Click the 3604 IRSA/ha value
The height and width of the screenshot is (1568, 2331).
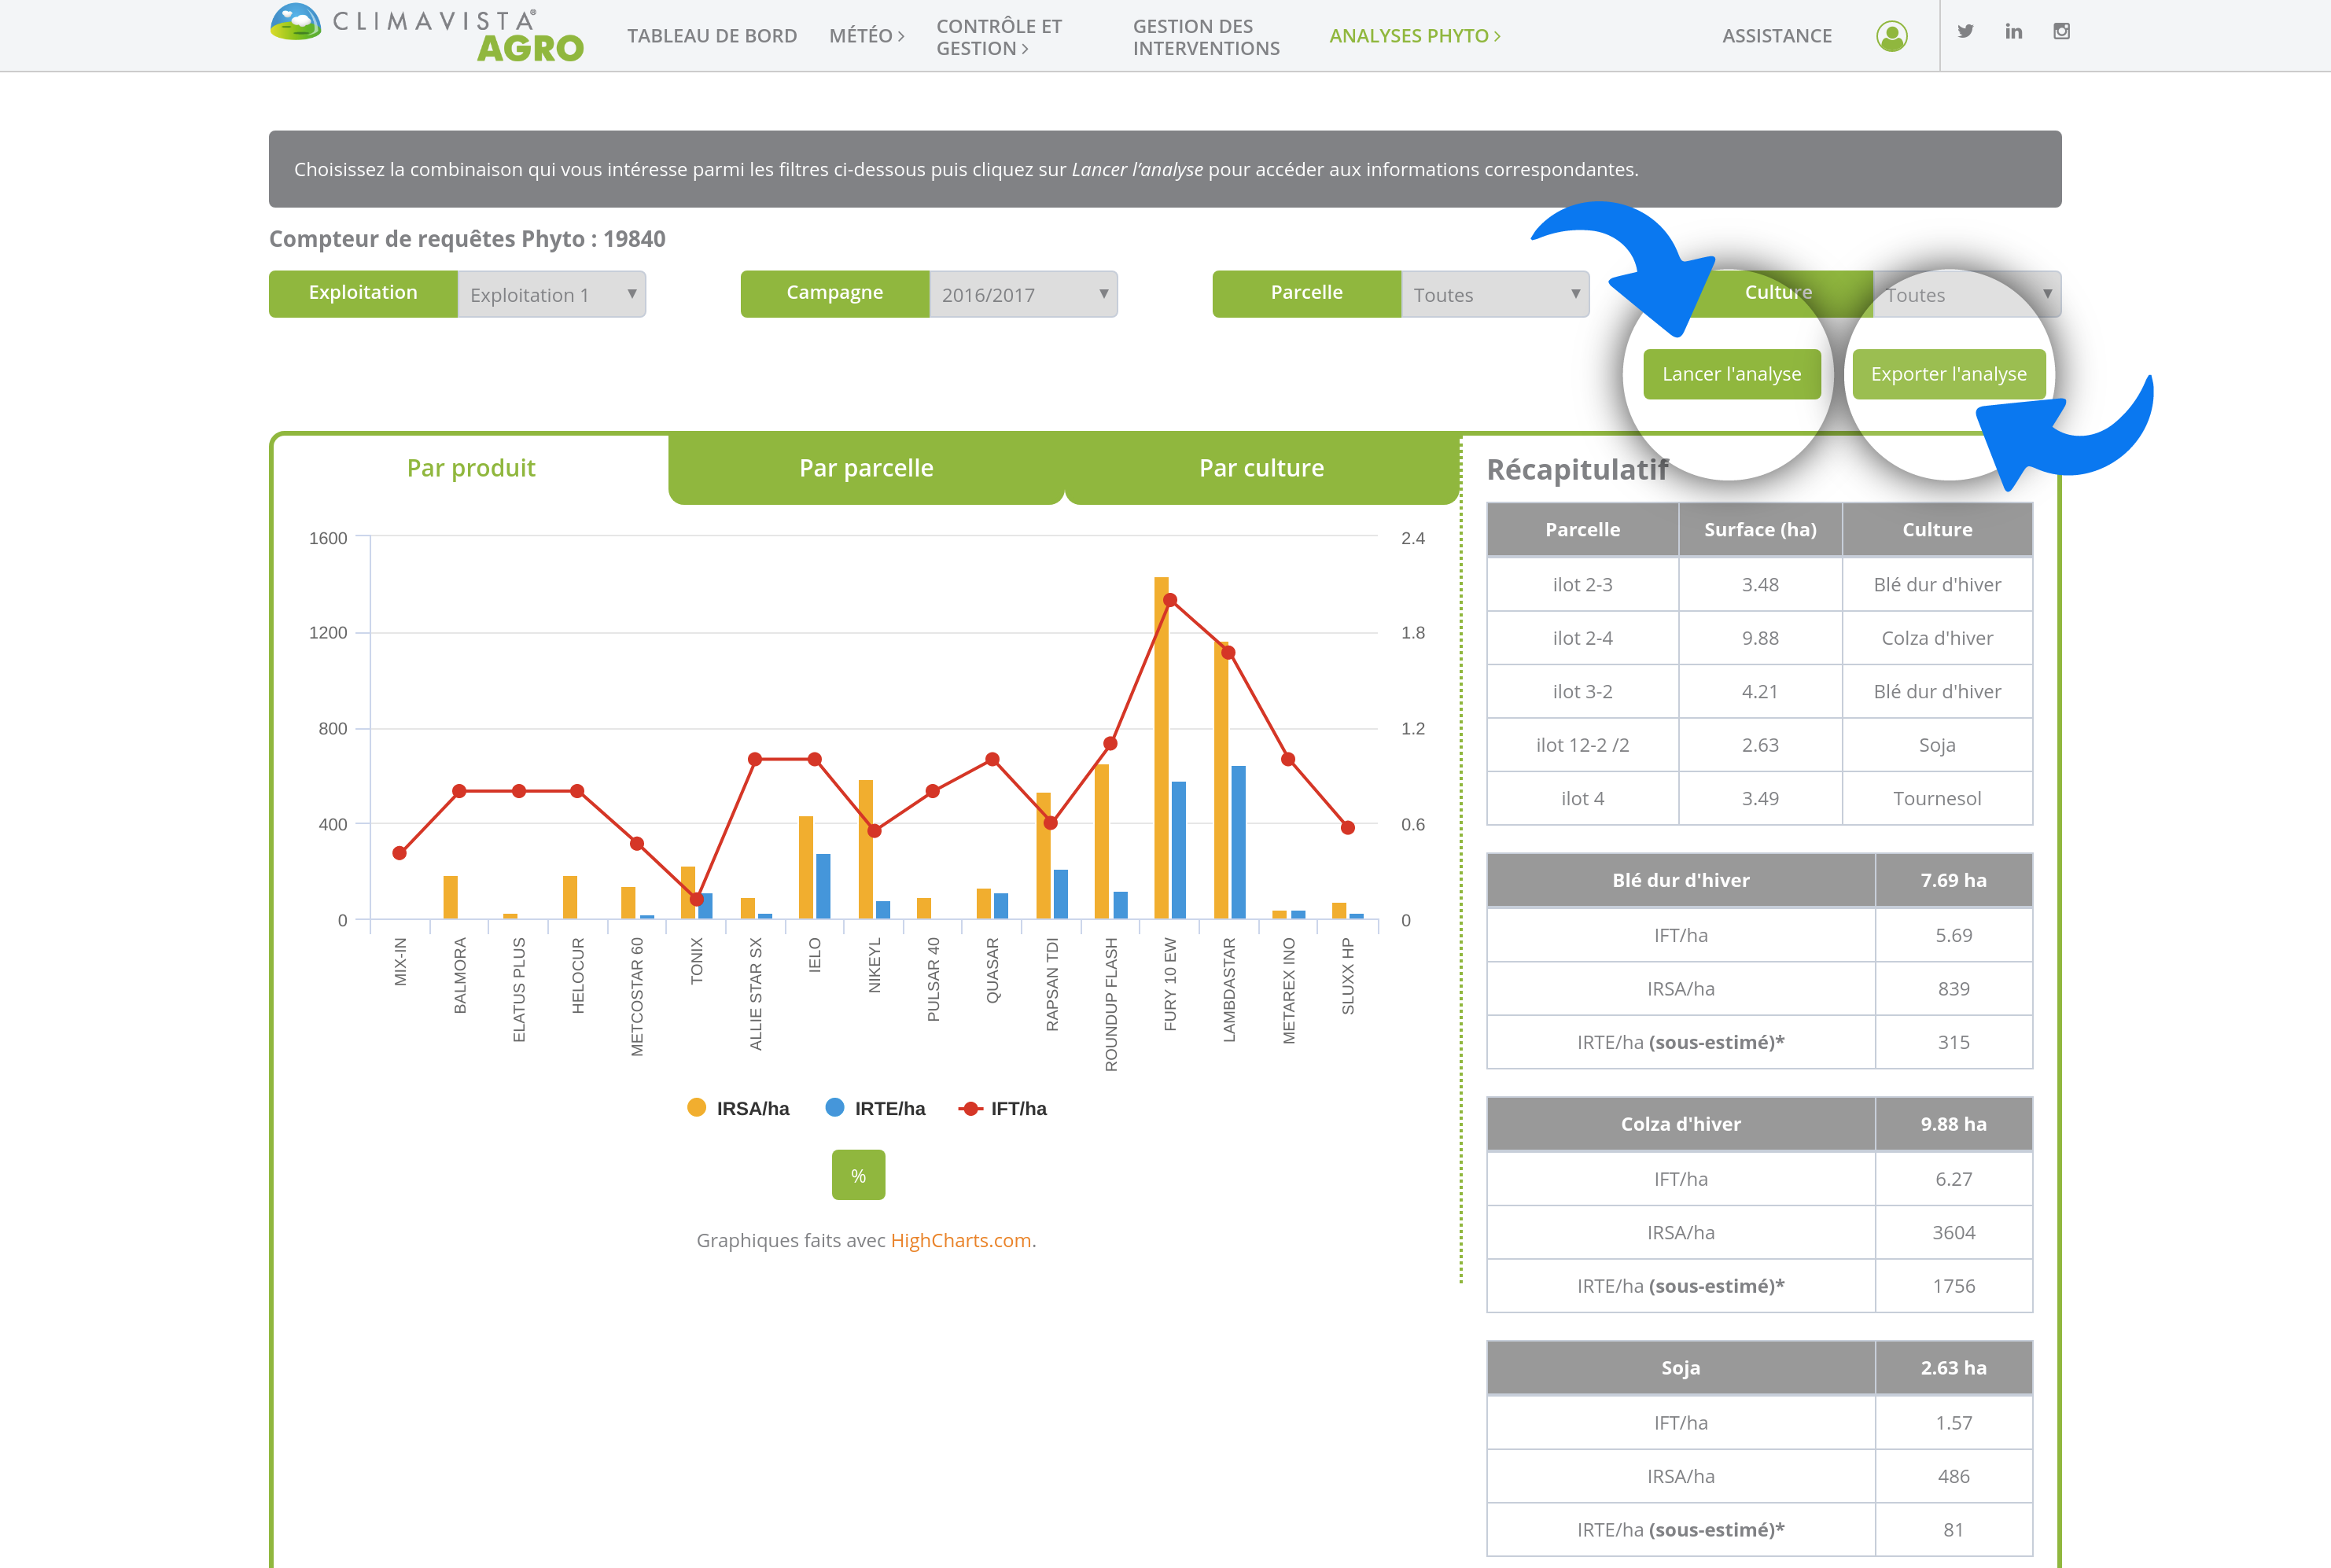click(x=1954, y=1232)
